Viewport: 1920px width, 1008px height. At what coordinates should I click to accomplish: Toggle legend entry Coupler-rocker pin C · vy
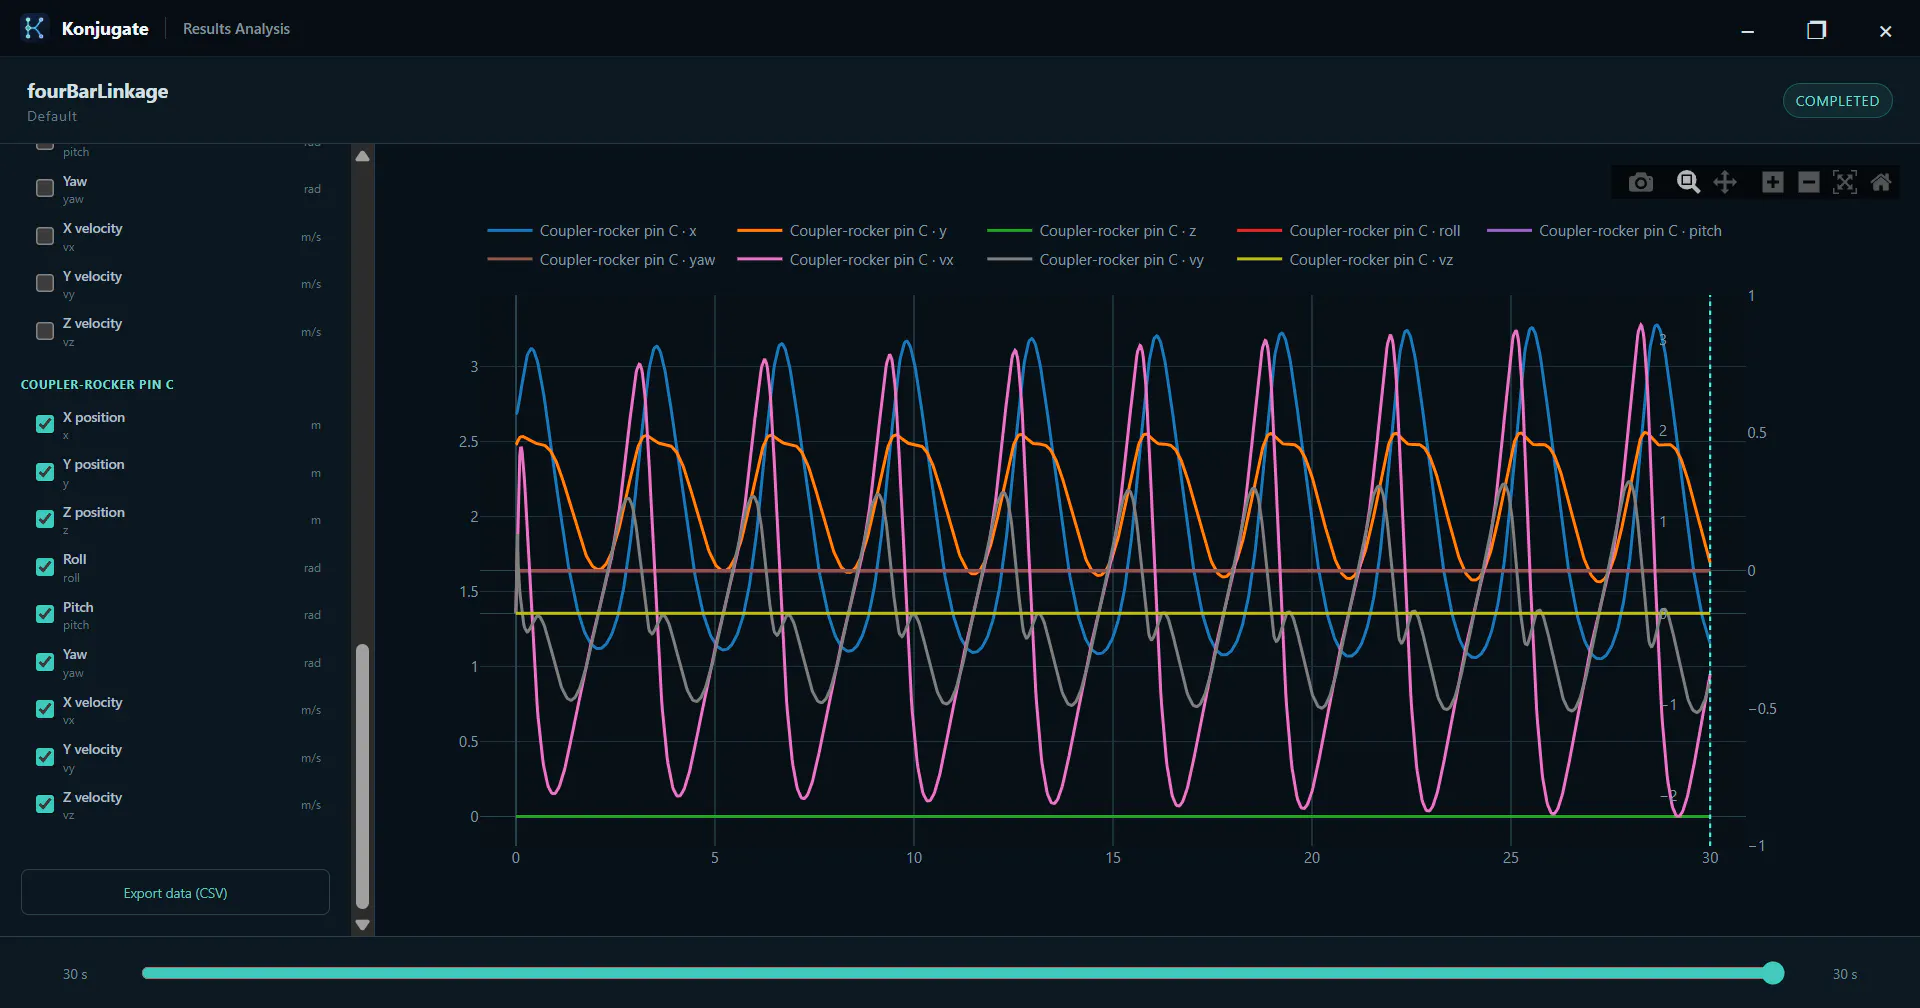[1096, 260]
